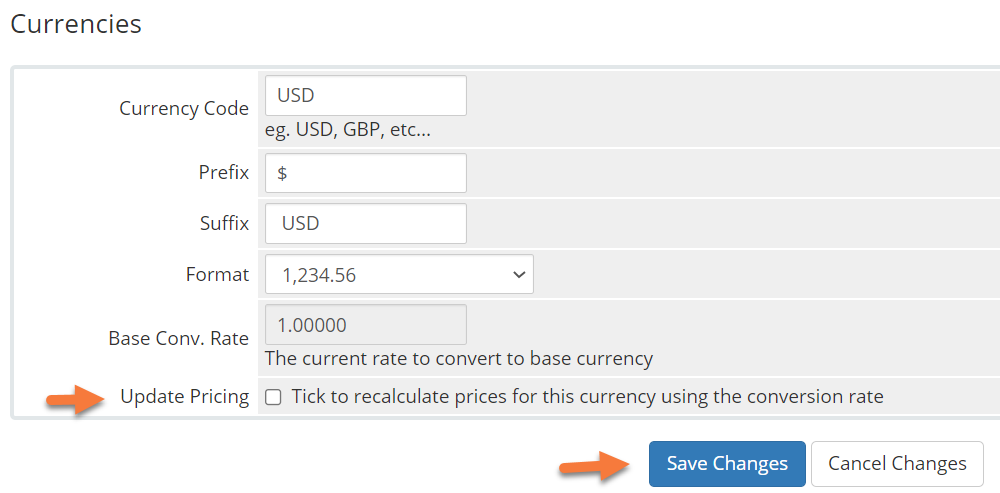Click the disabled Base Conv. Rate field

[365, 325]
